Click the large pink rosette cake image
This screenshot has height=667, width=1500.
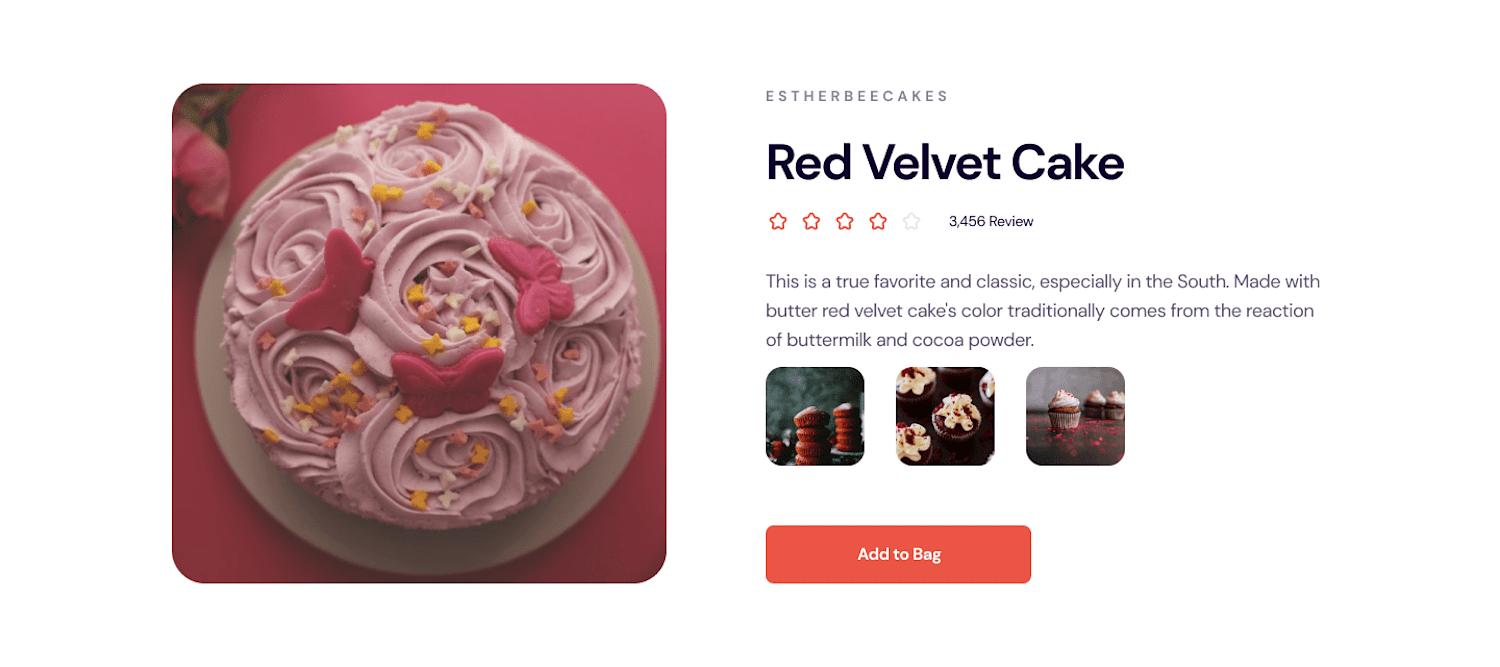(x=419, y=333)
